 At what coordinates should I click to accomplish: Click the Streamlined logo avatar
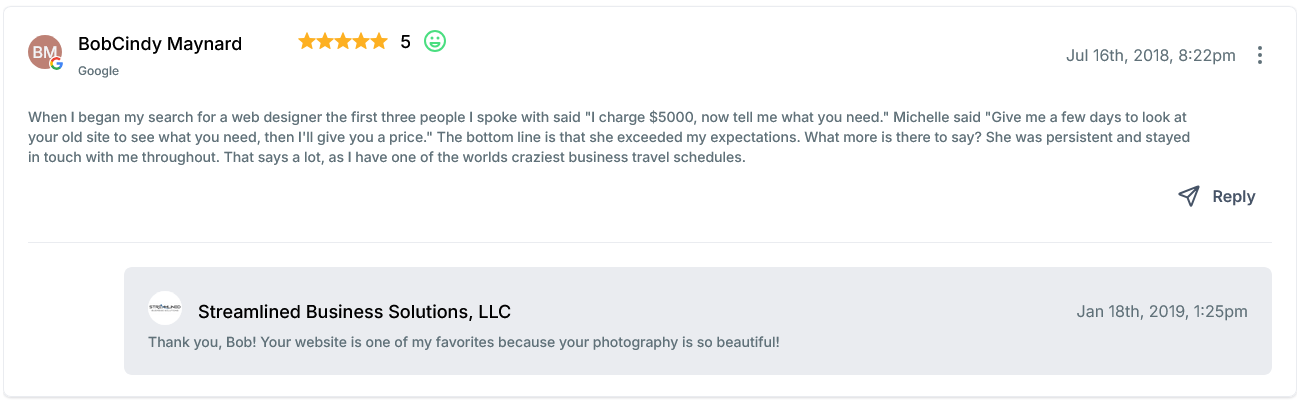(x=164, y=308)
